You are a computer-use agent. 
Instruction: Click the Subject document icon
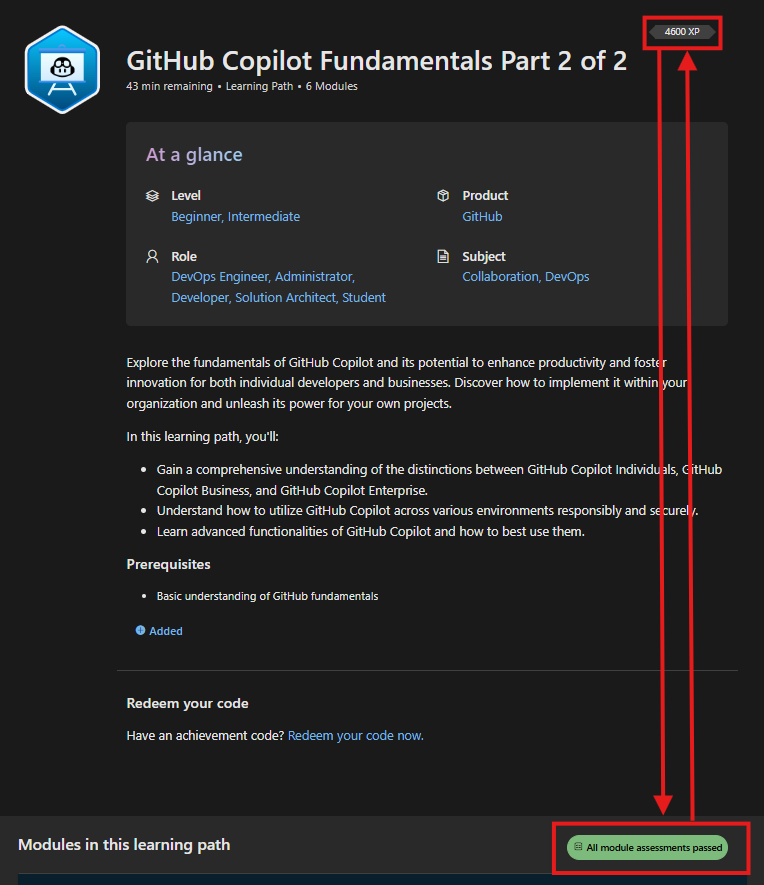(x=443, y=256)
